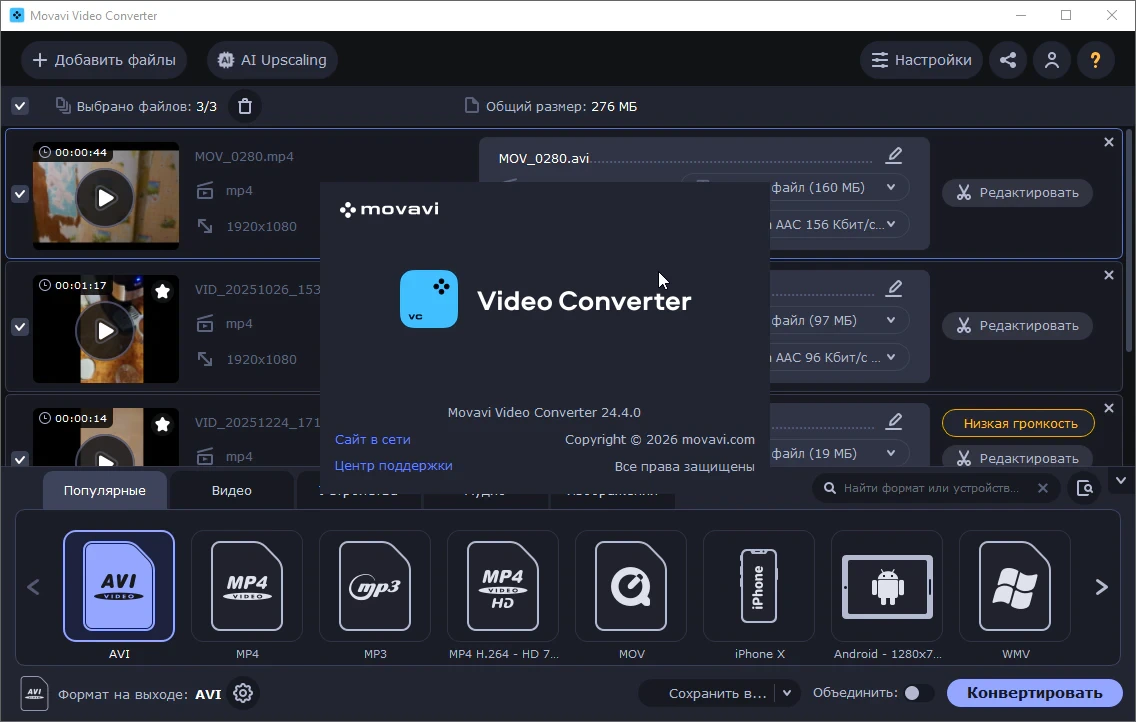Click the MOV_0280.avi output filename
Viewport: 1136px width, 722px height.
click(543, 158)
